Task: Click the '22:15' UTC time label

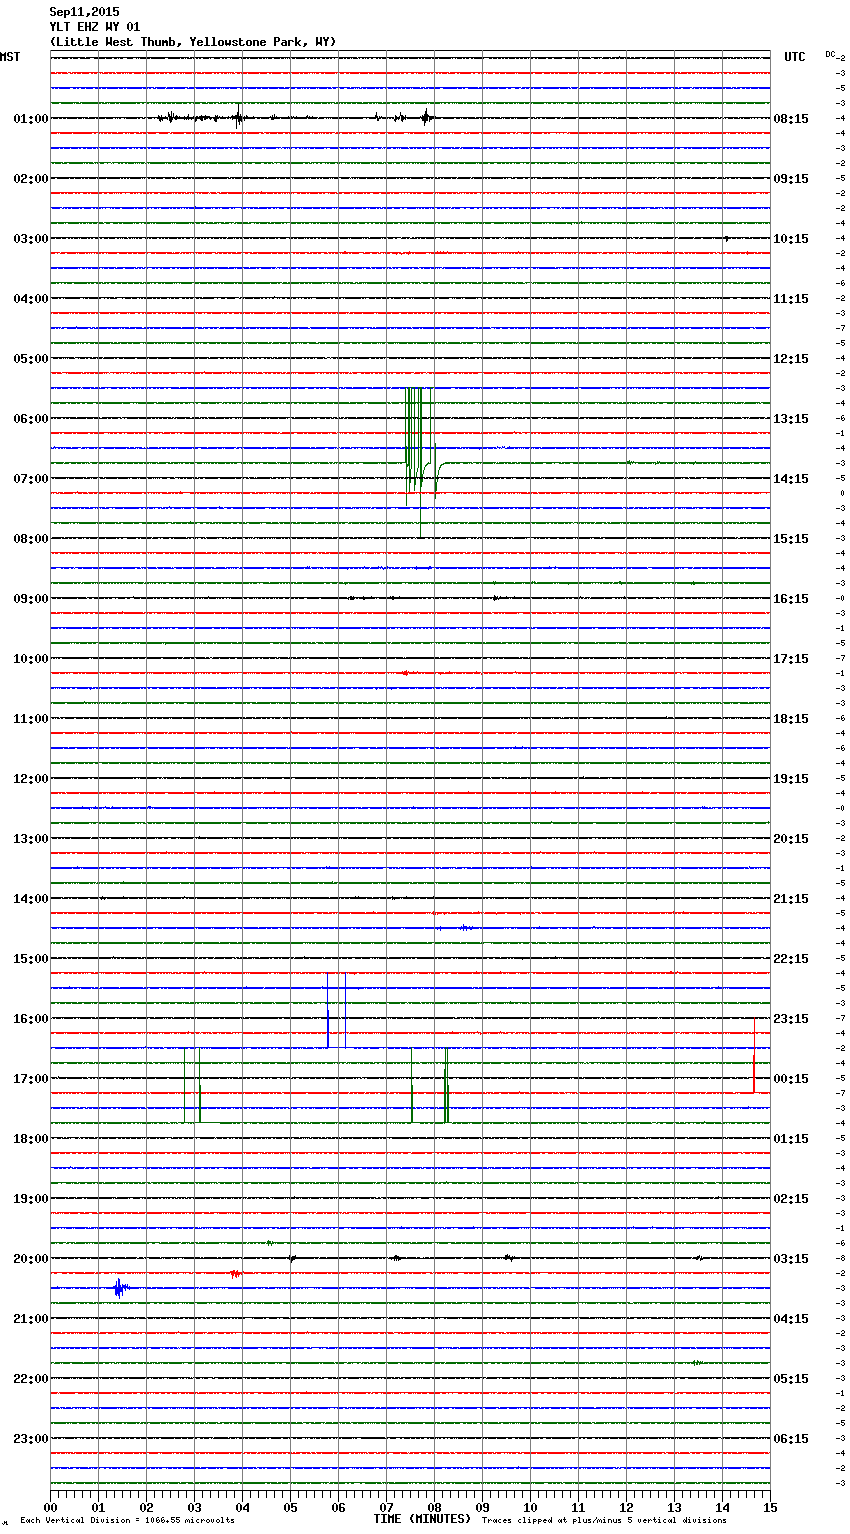Action: pos(791,959)
